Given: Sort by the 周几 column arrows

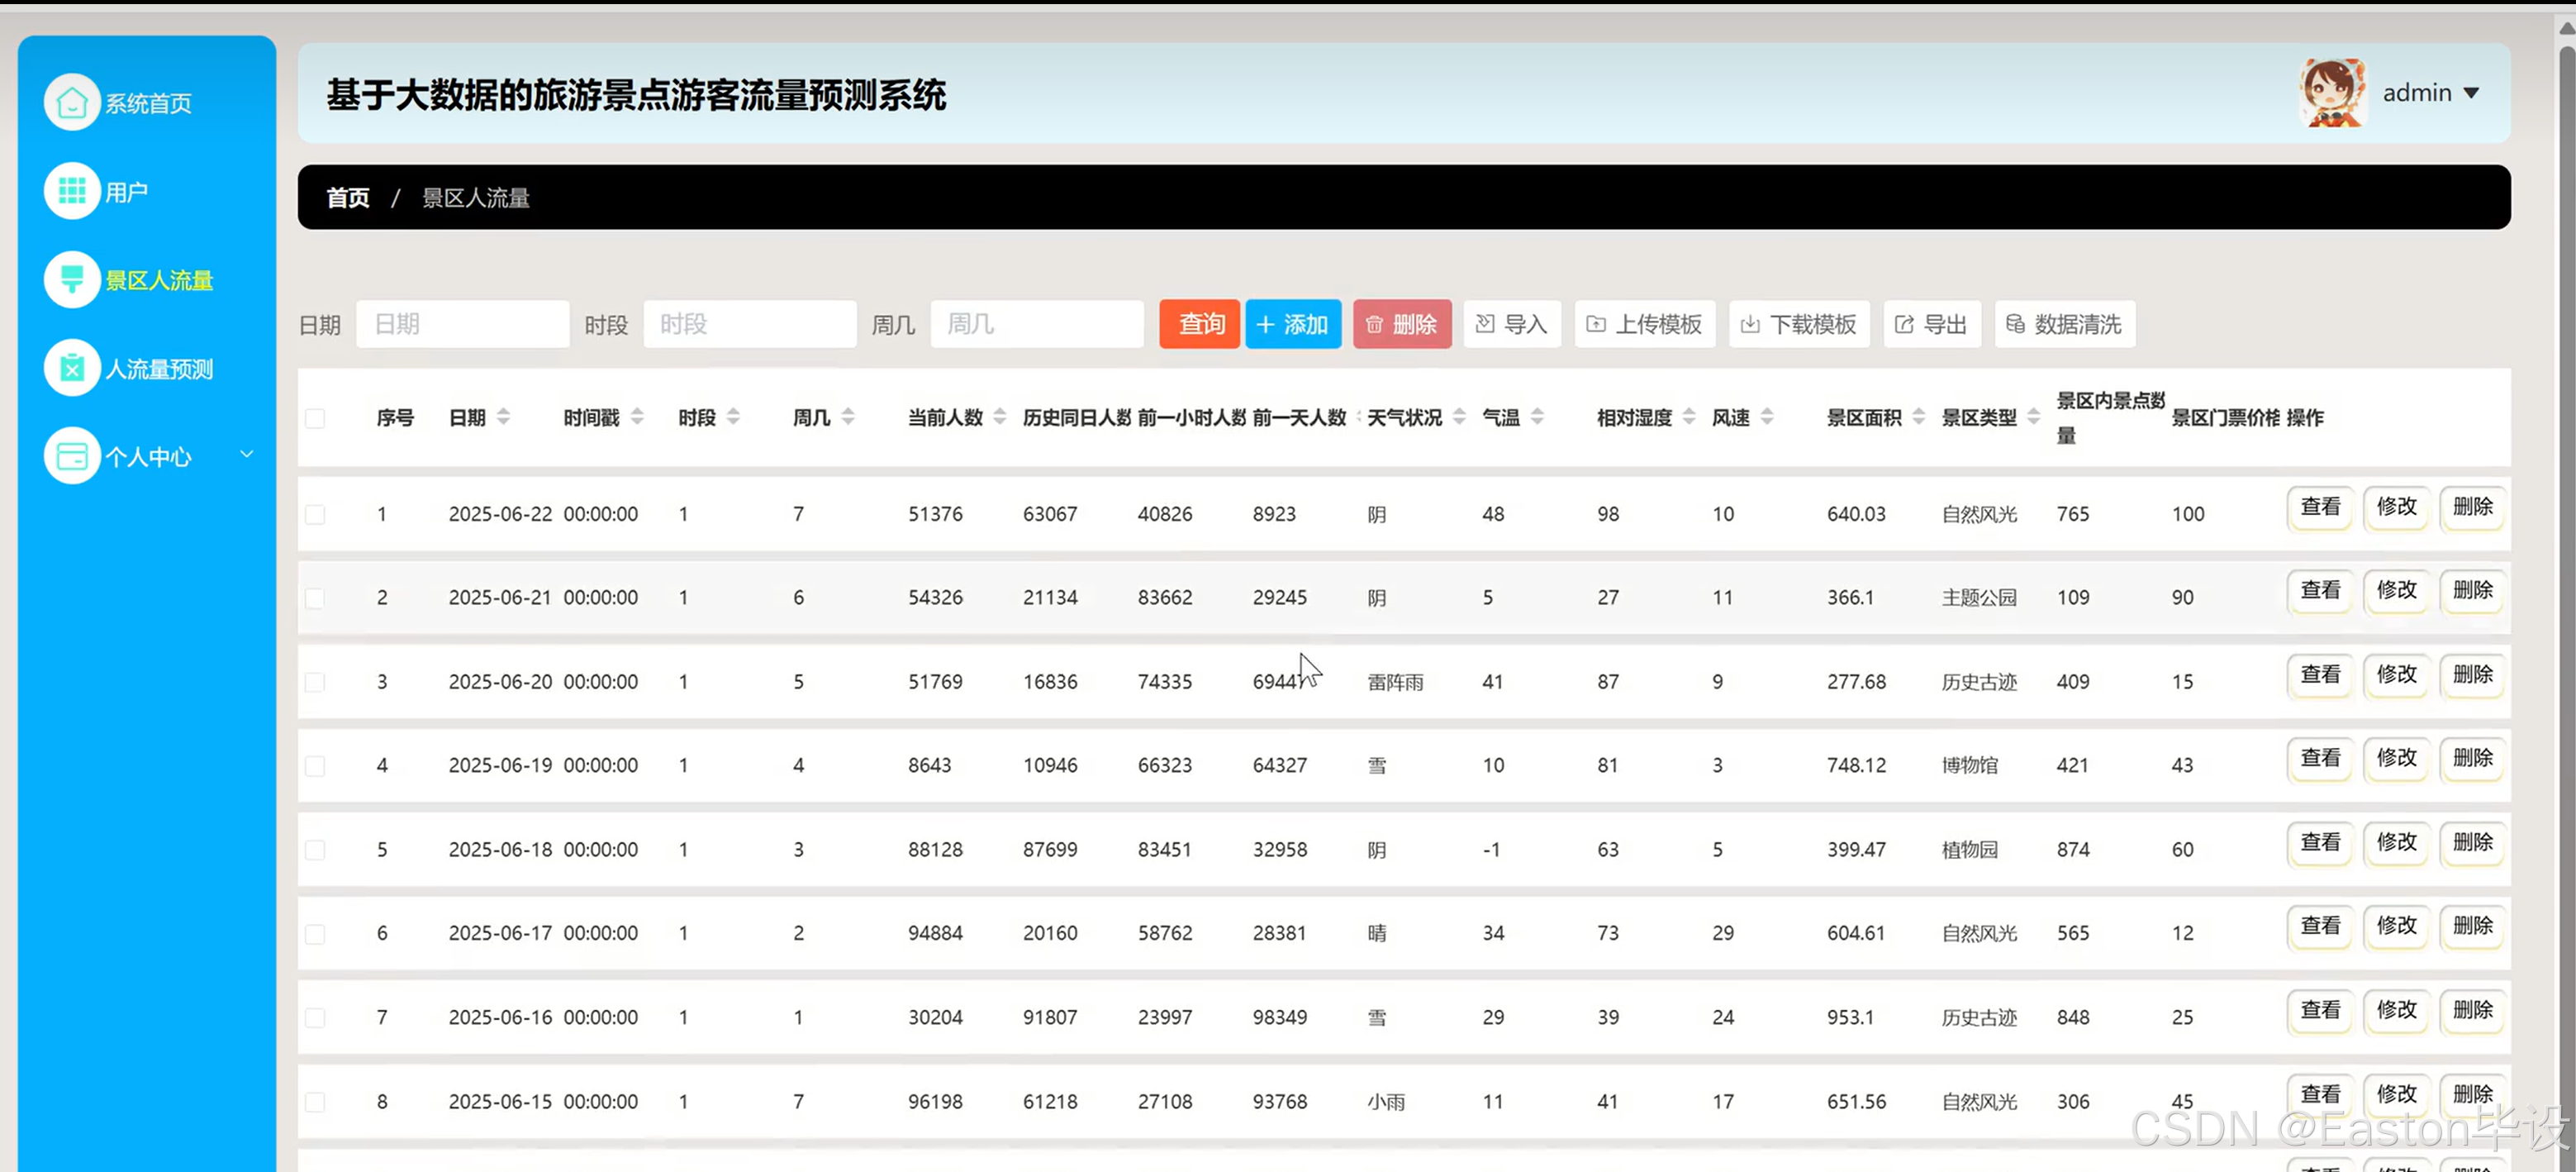Looking at the screenshot, I should click(x=848, y=417).
